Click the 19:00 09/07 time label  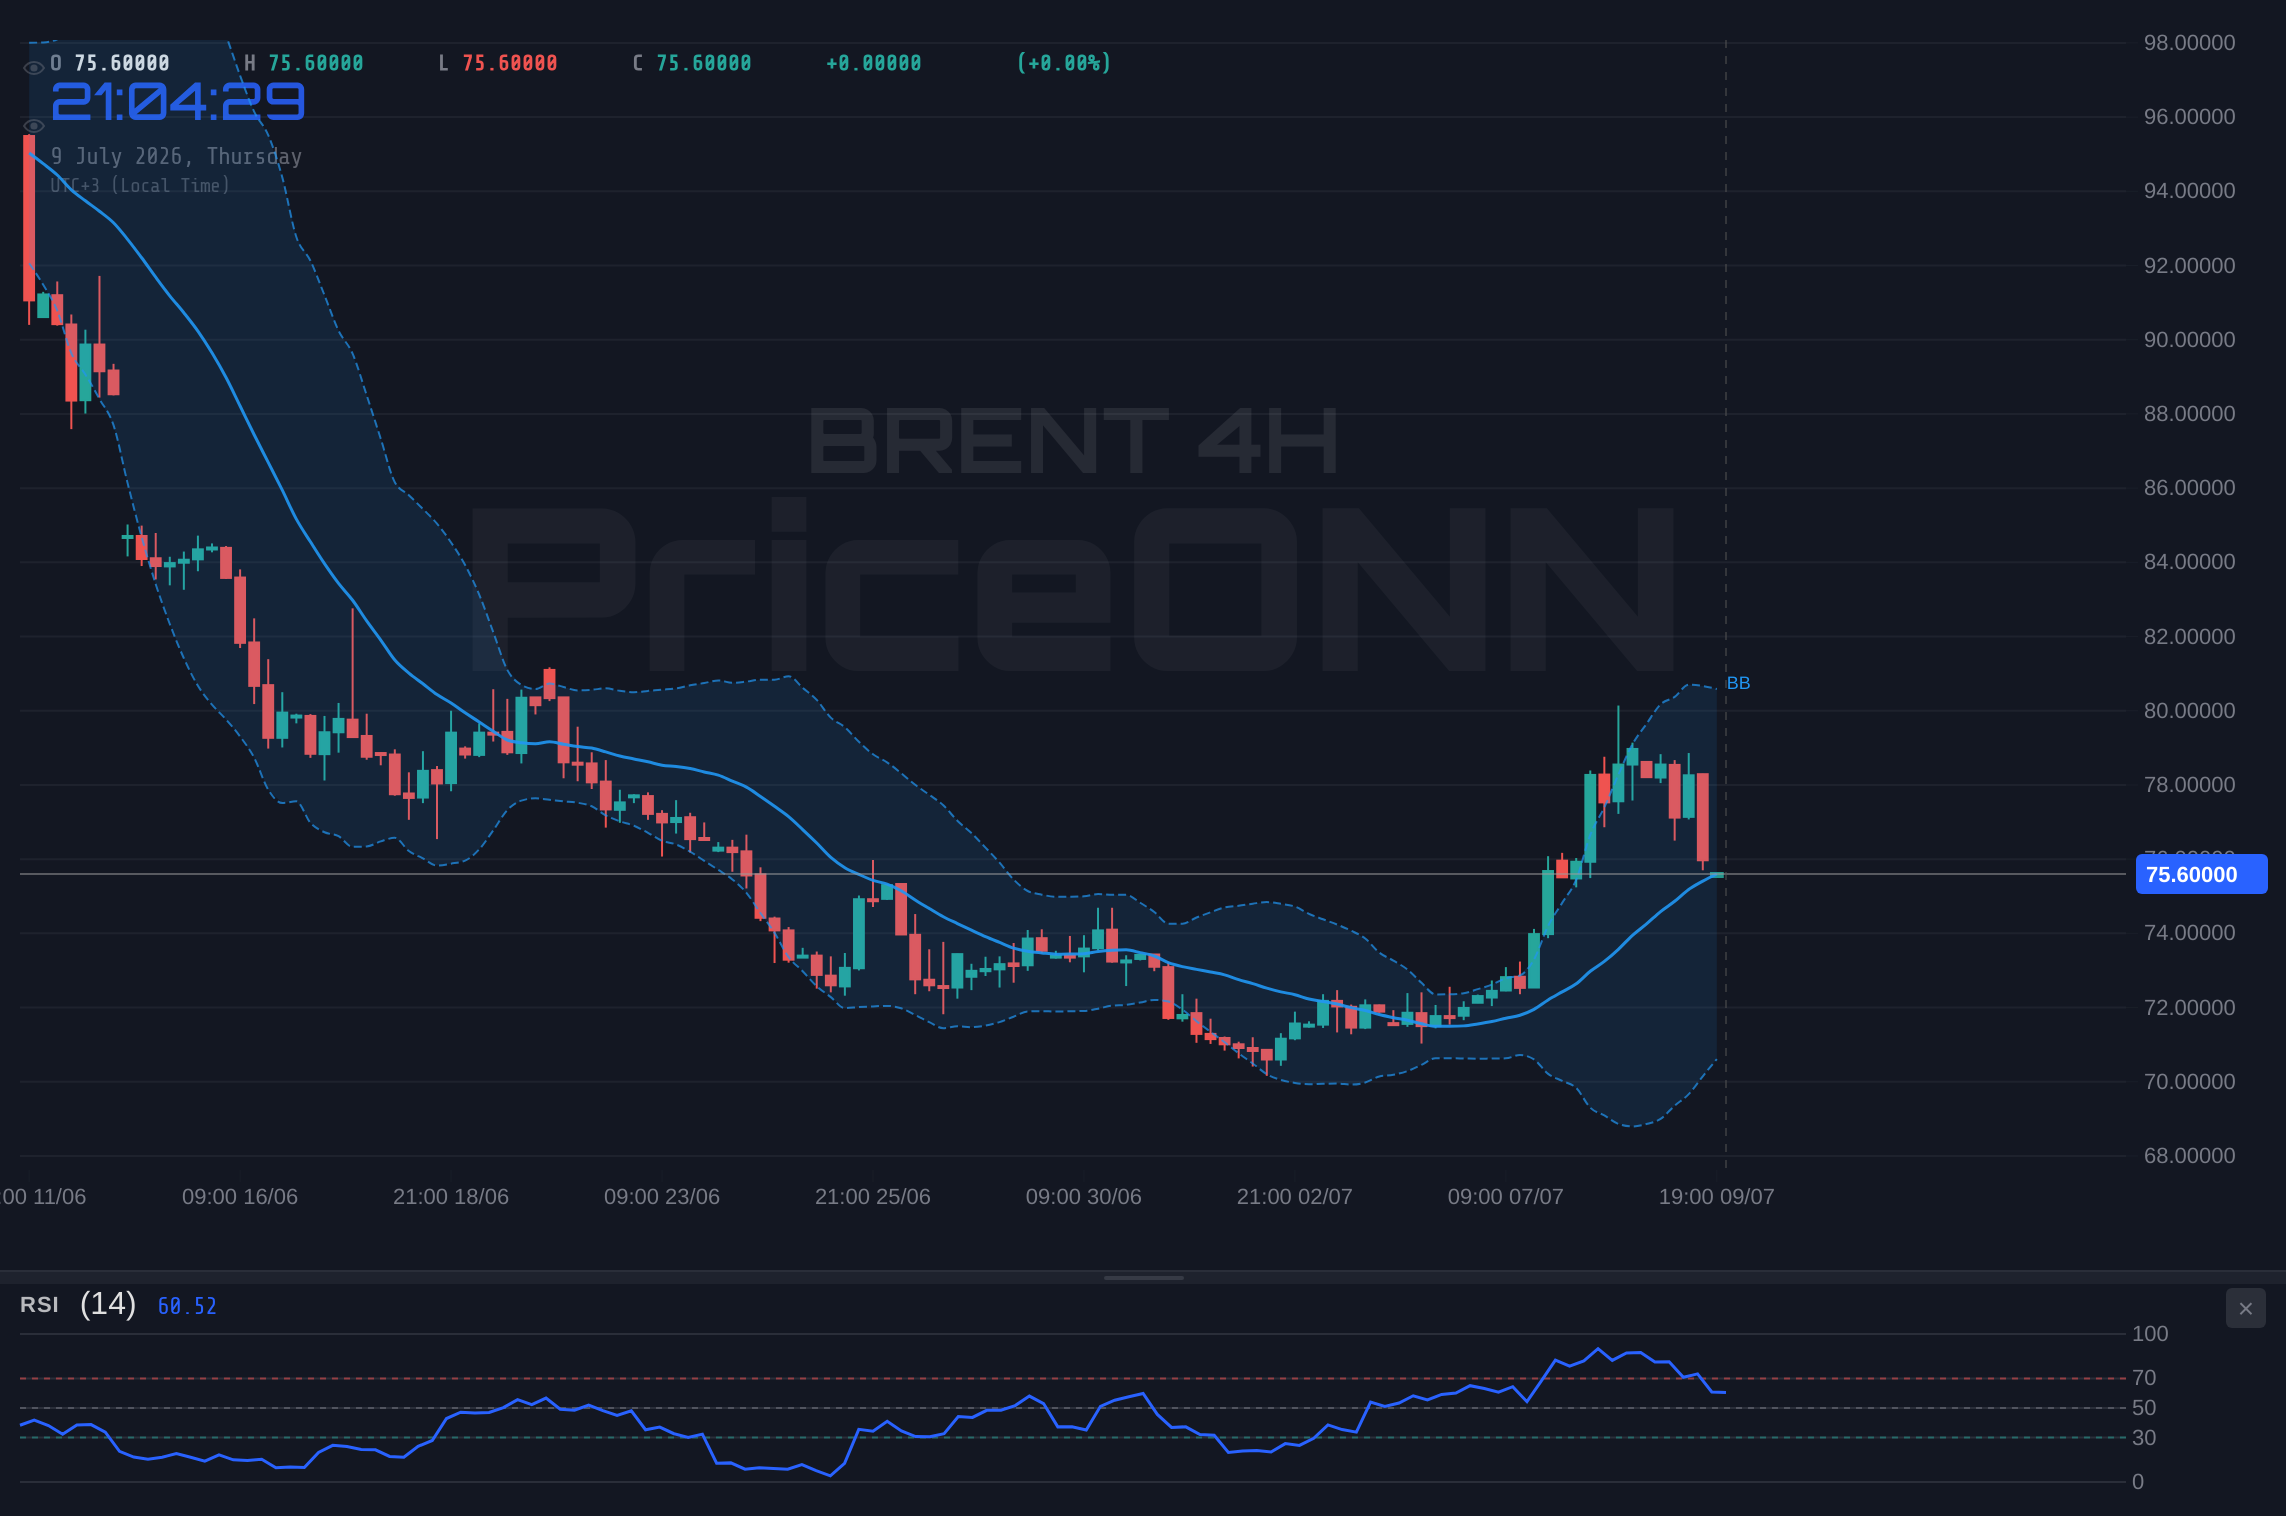click(1717, 1197)
